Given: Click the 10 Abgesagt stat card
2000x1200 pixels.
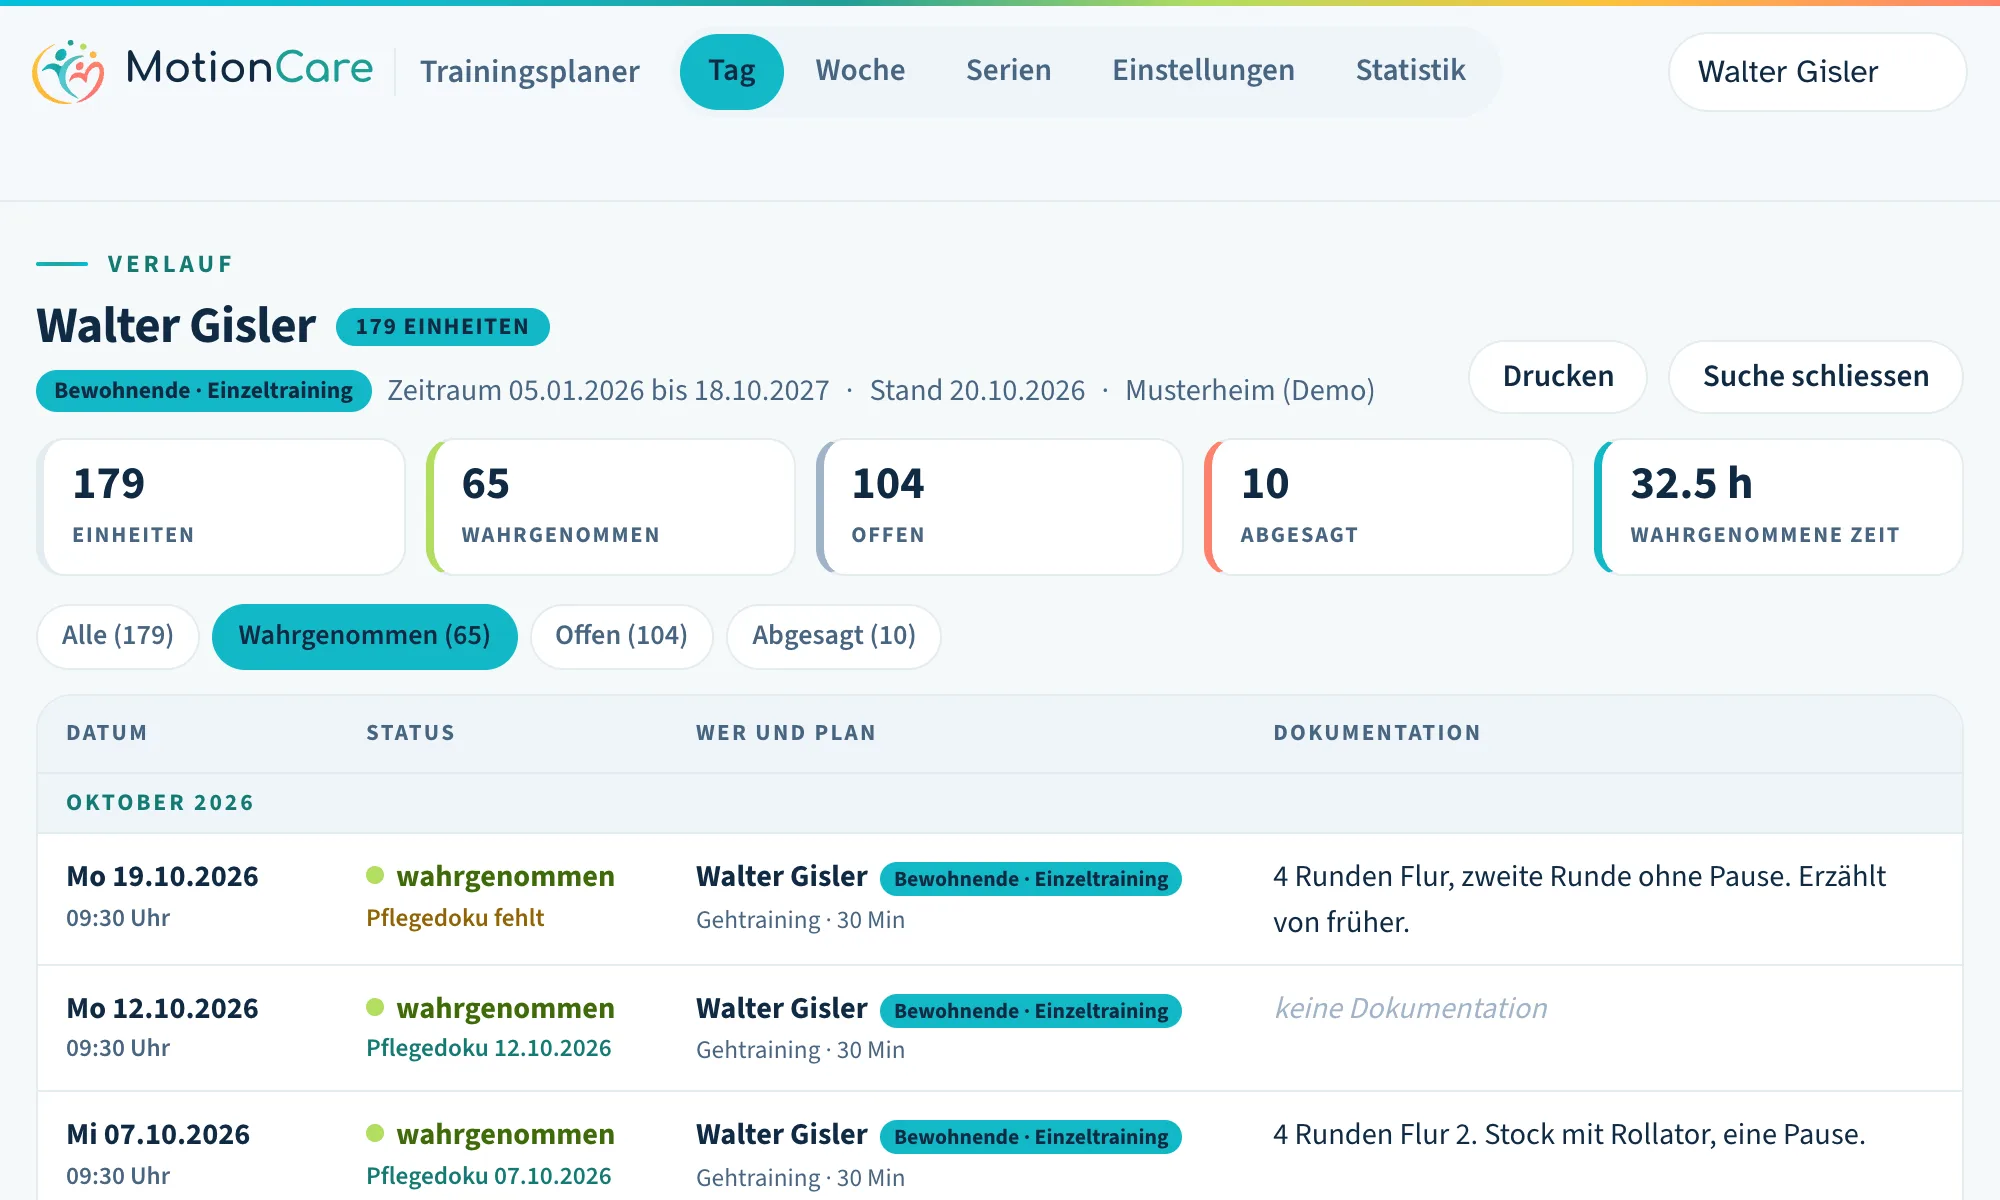Looking at the screenshot, I should coord(1389,507).
